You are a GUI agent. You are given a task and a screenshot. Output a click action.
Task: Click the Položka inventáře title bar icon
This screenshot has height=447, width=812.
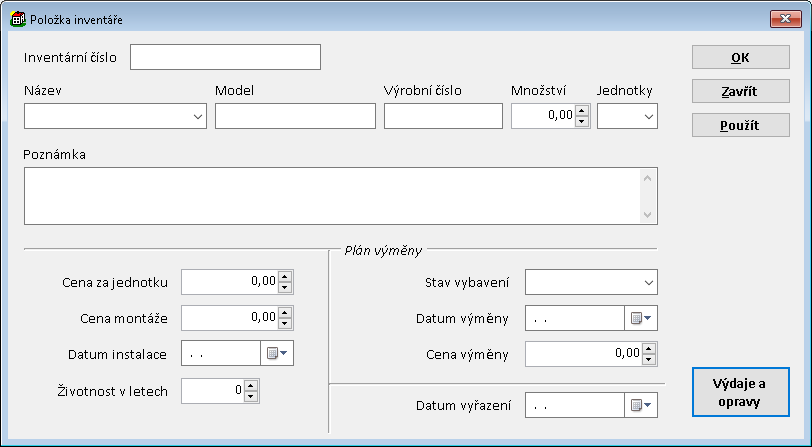pos(17,19)
